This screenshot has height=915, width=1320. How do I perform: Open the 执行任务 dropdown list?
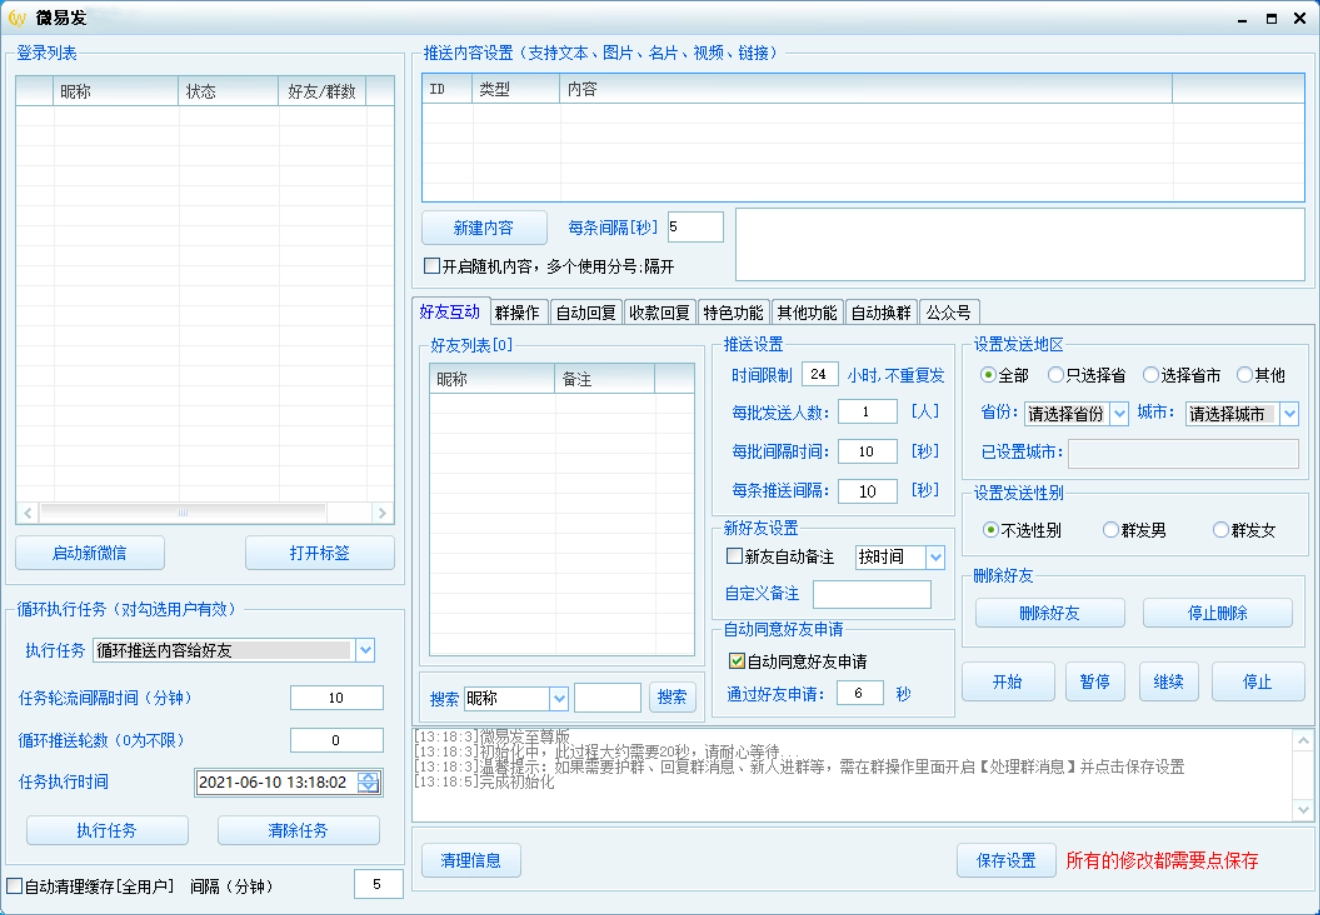pos(365,650)
